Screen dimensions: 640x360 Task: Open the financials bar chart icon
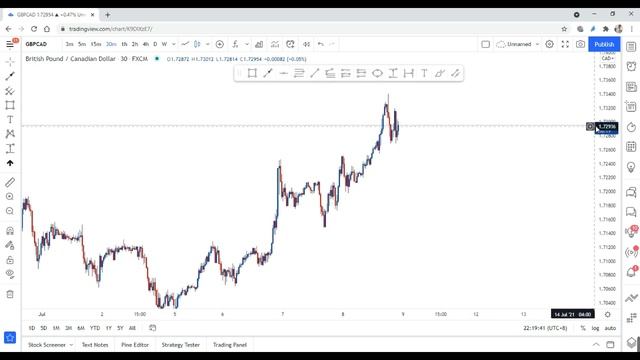(259, 44)
